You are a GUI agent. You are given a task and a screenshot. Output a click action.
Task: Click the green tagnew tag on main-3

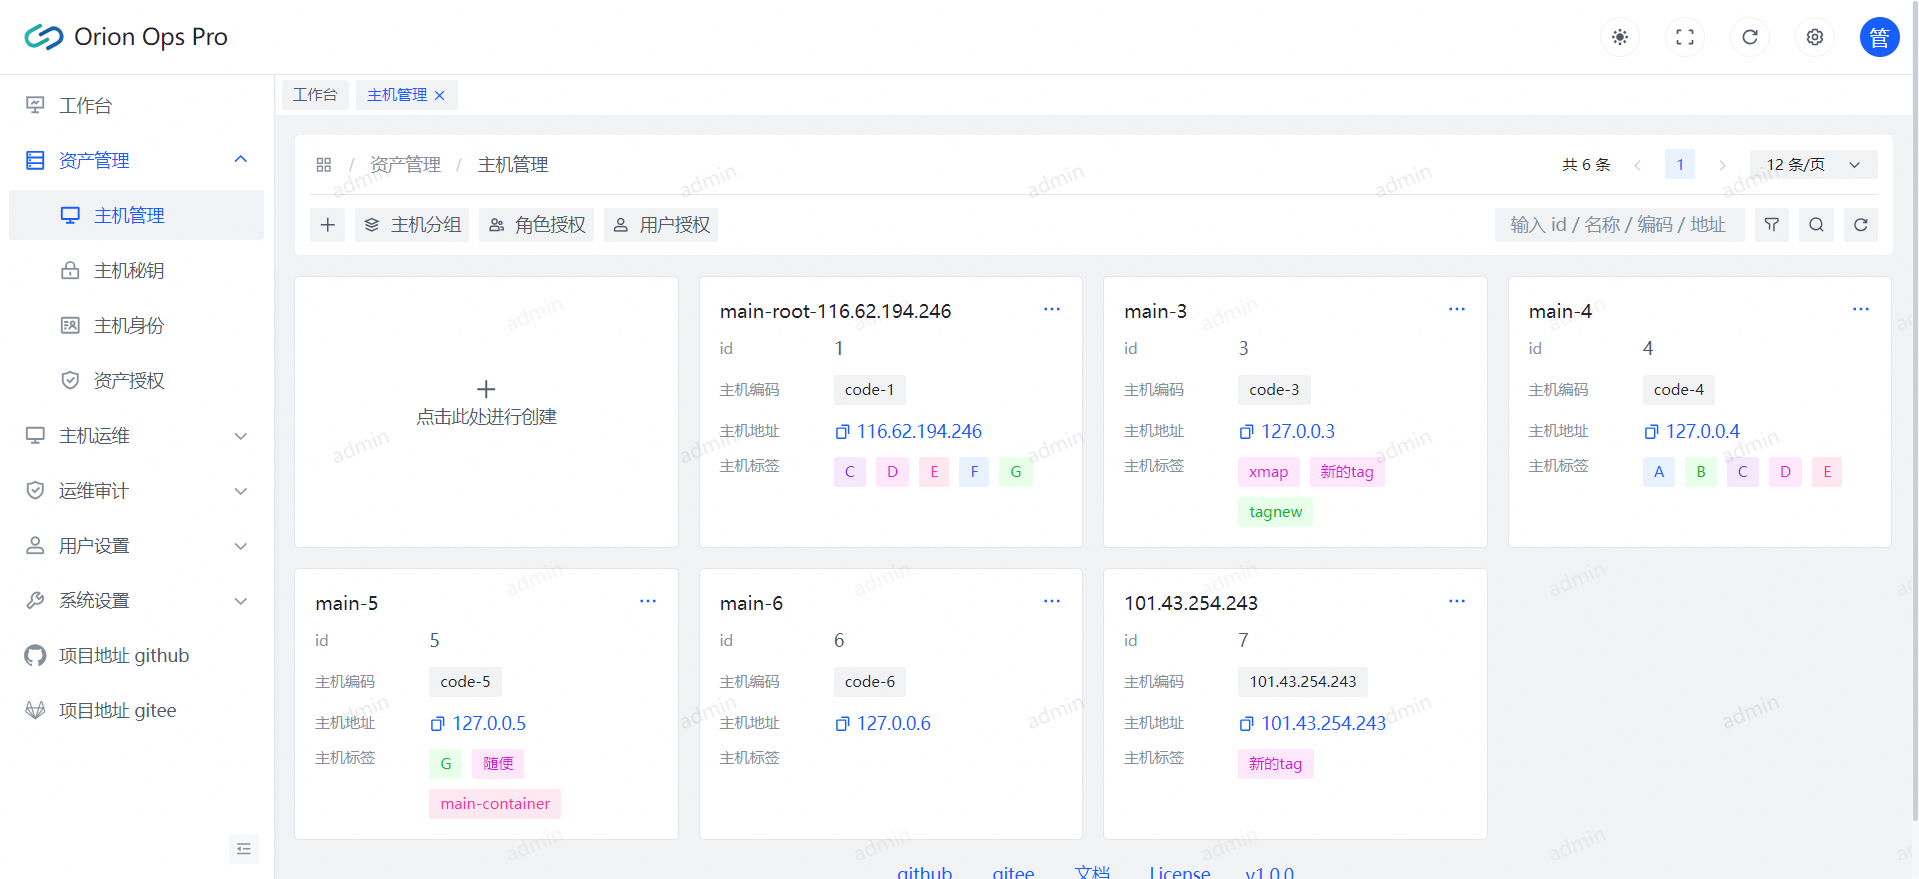point(1275,512)
